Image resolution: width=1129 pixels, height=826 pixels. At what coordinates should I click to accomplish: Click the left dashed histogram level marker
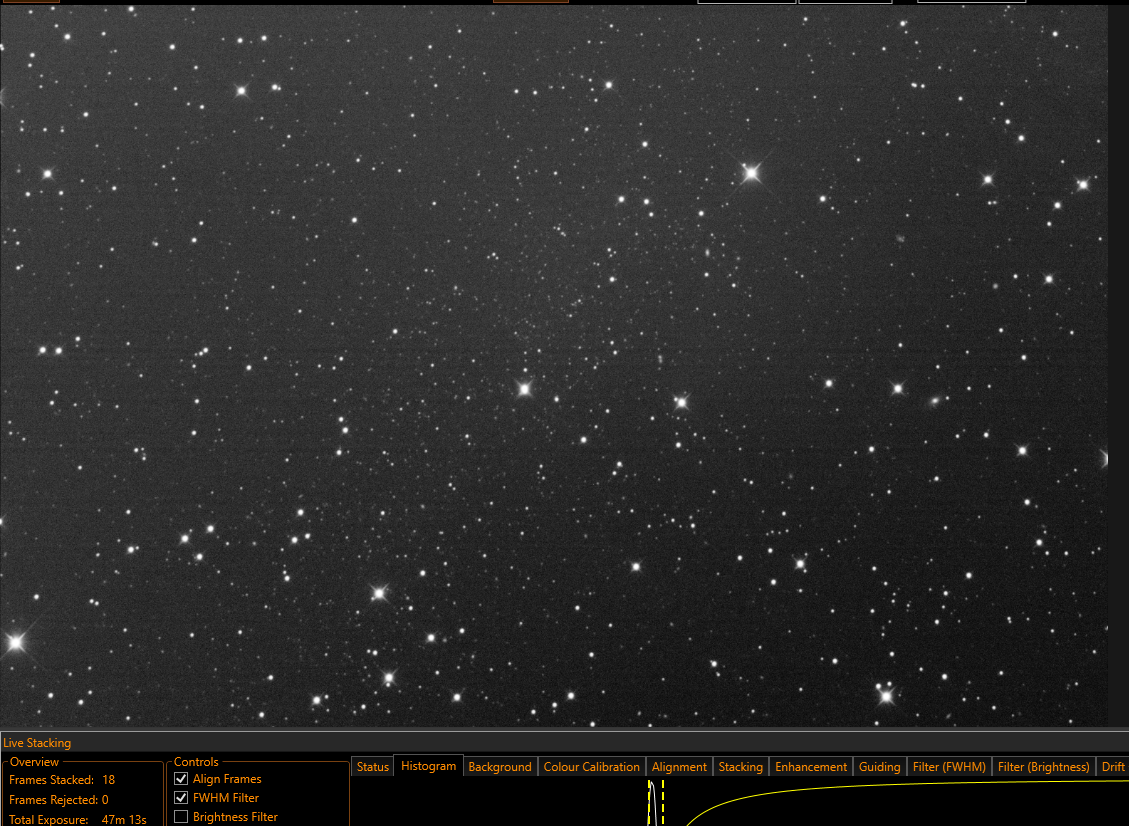[x=649, y=803]
